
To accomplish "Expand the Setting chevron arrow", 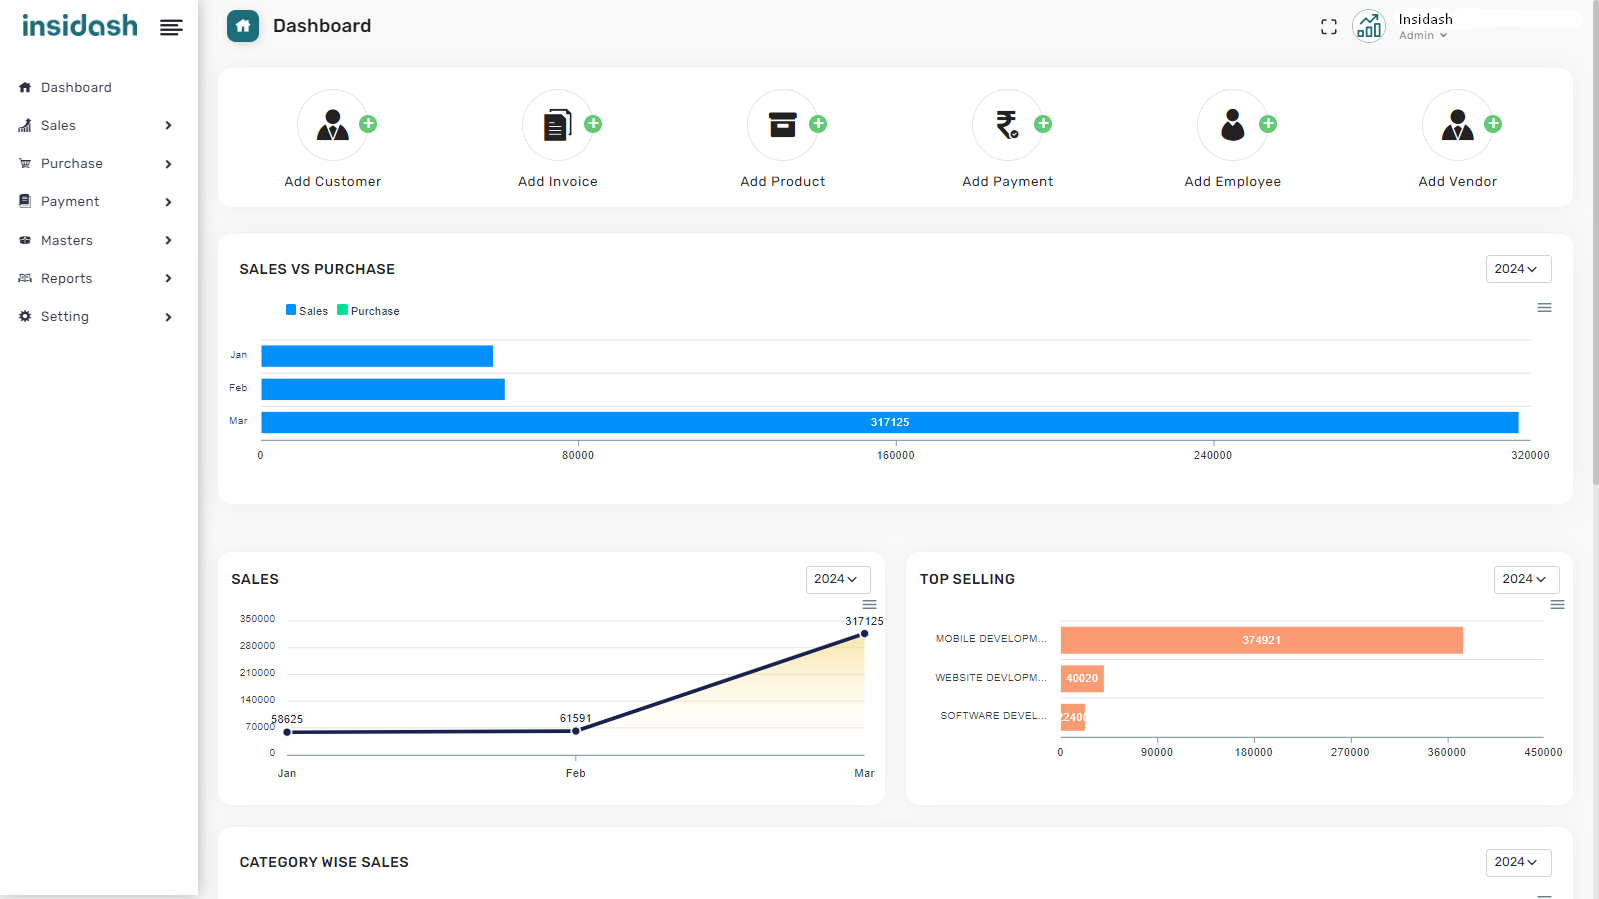I will [x=168, y=317].
